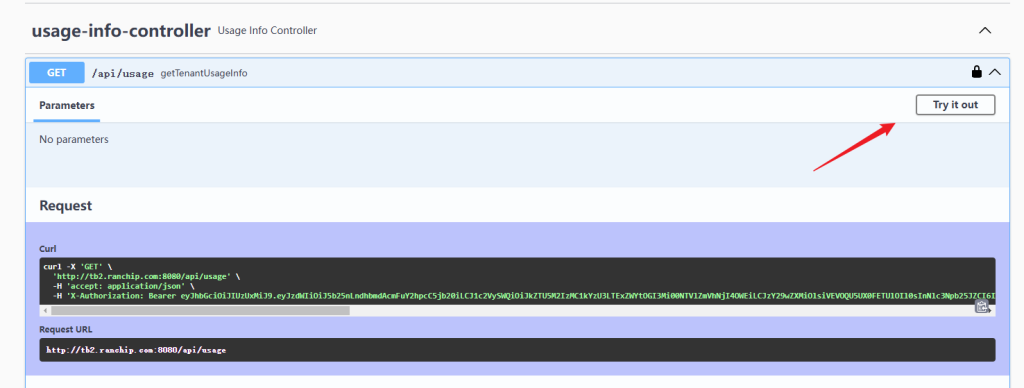Click the curl scrollbar left arrow
The image size is (1024, 388).
point(45,311)
